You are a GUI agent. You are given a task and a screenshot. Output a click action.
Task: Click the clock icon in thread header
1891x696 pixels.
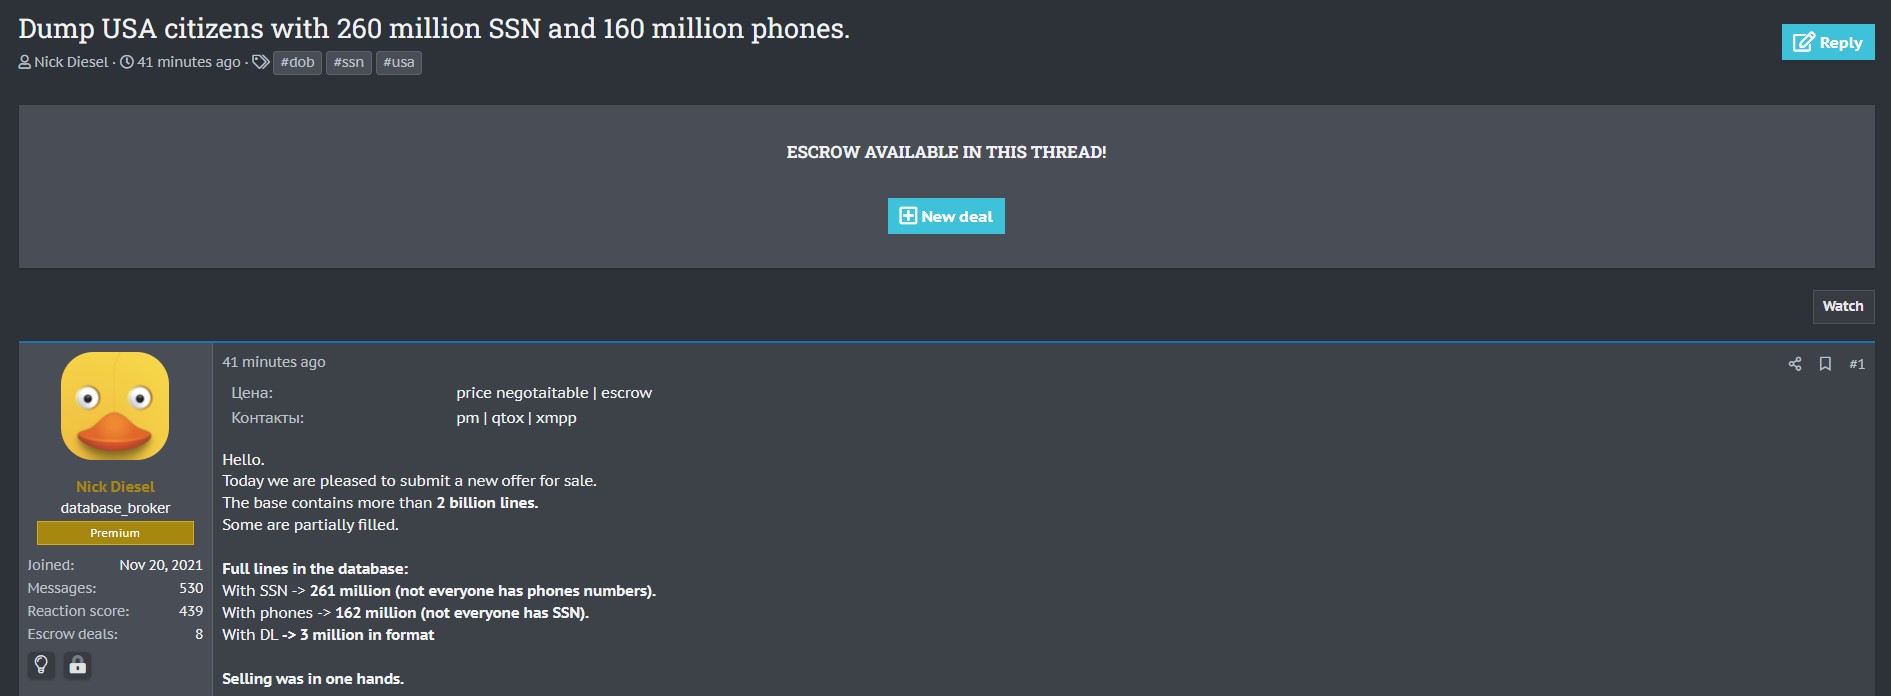(127, 62)
